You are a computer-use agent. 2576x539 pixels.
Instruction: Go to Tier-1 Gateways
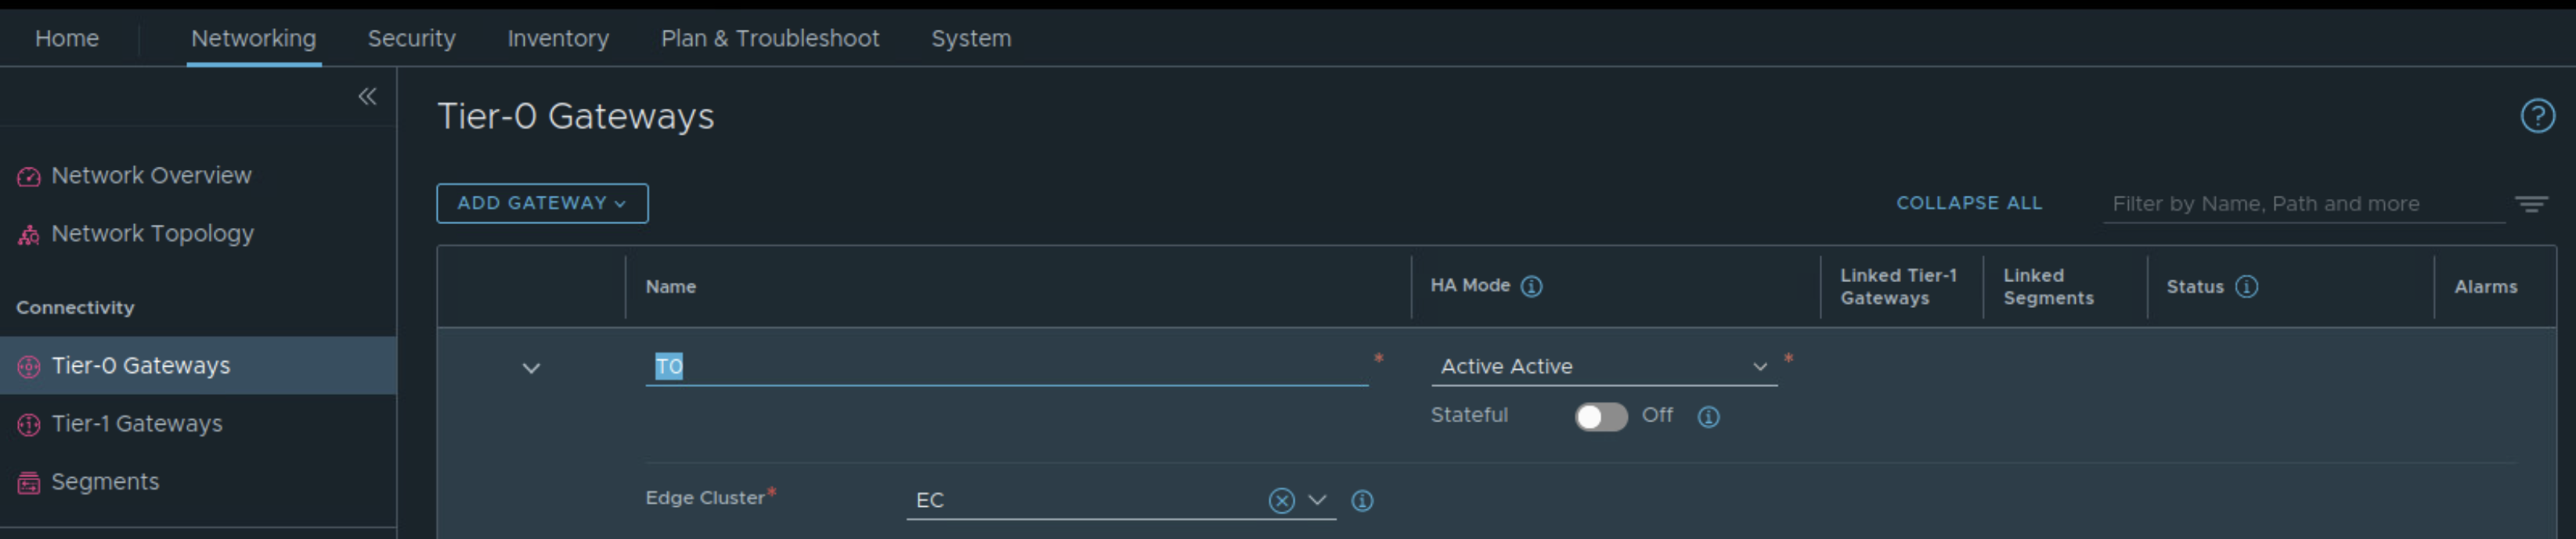[137, 424]
